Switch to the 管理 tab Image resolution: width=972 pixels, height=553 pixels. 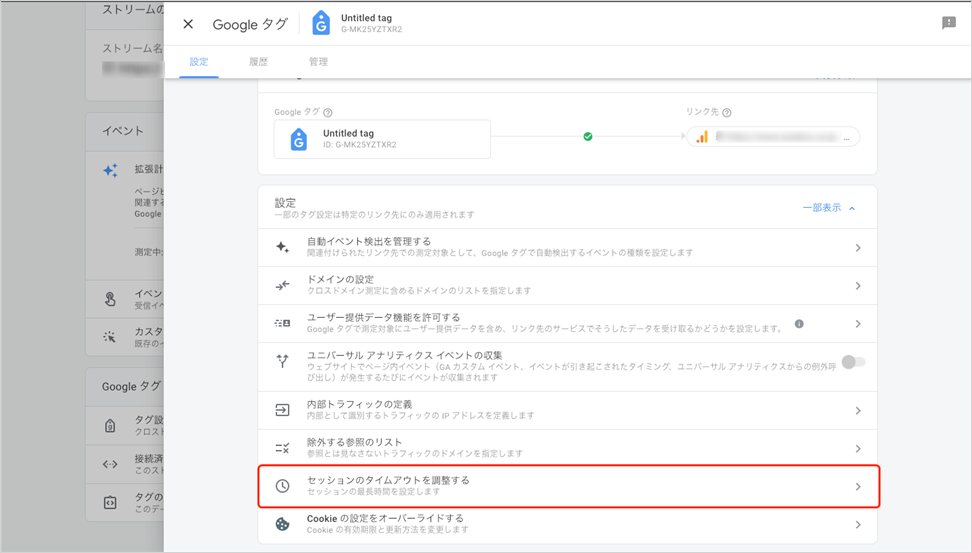tap(318, 61)
